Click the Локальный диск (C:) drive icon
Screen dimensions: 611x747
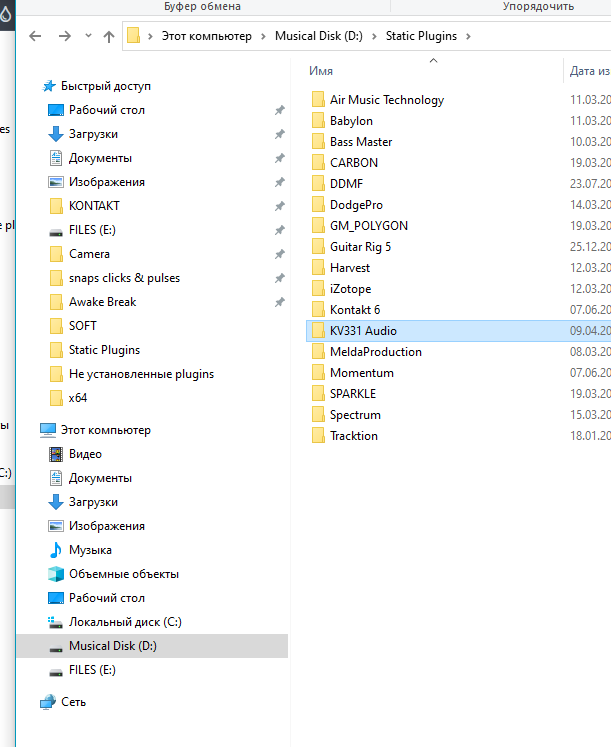(56, 622)
